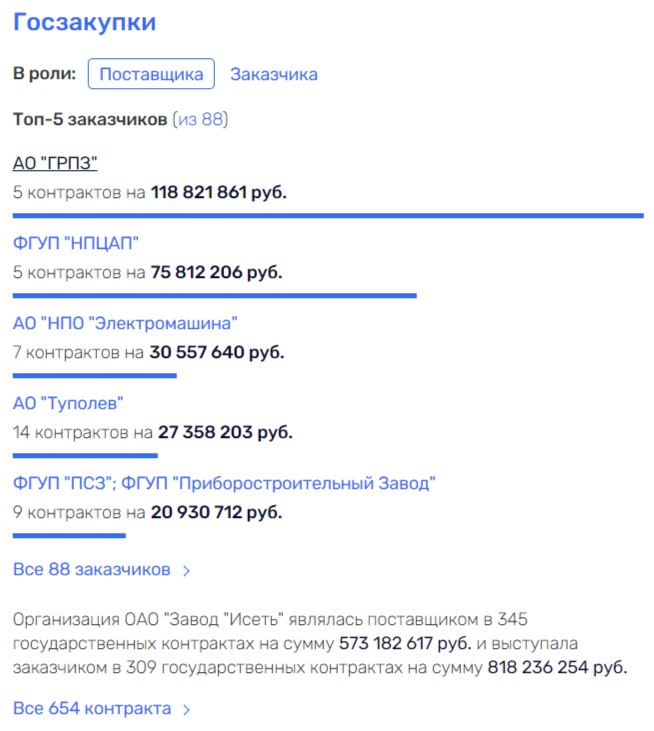Click the bar under НПО "Электромашина" contracts

[94, 375]
